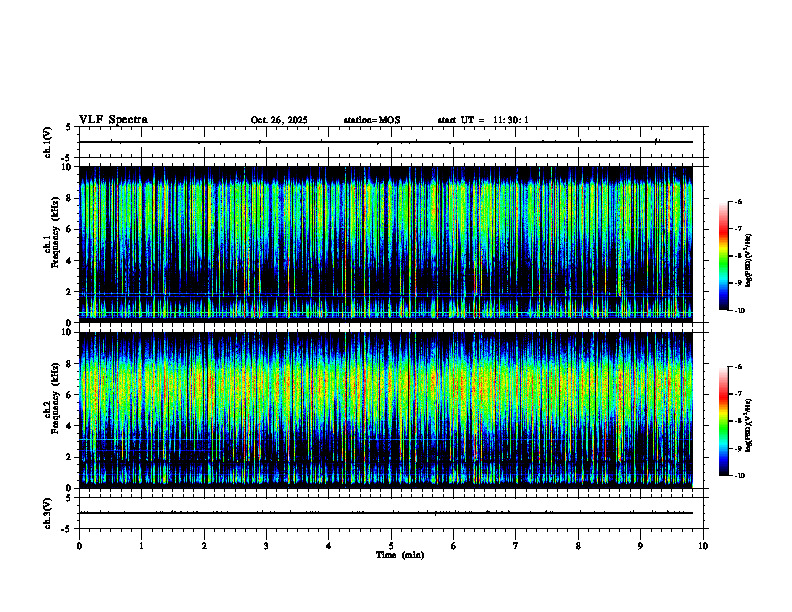The image size is (792, 612).
Task: Click ch.2 frequency axis tick "8"
Action: (70, 364)
